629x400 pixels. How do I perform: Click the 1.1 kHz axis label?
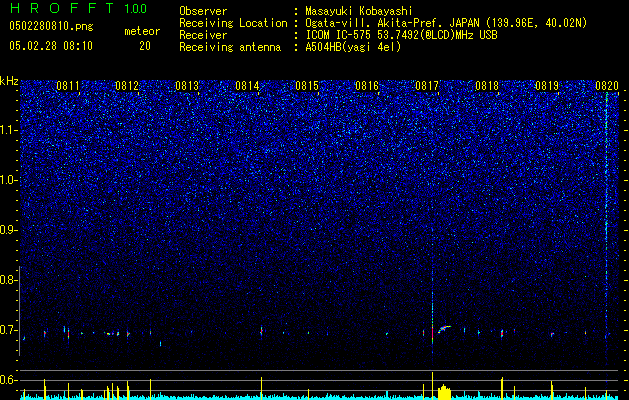[x=9, y=130]
